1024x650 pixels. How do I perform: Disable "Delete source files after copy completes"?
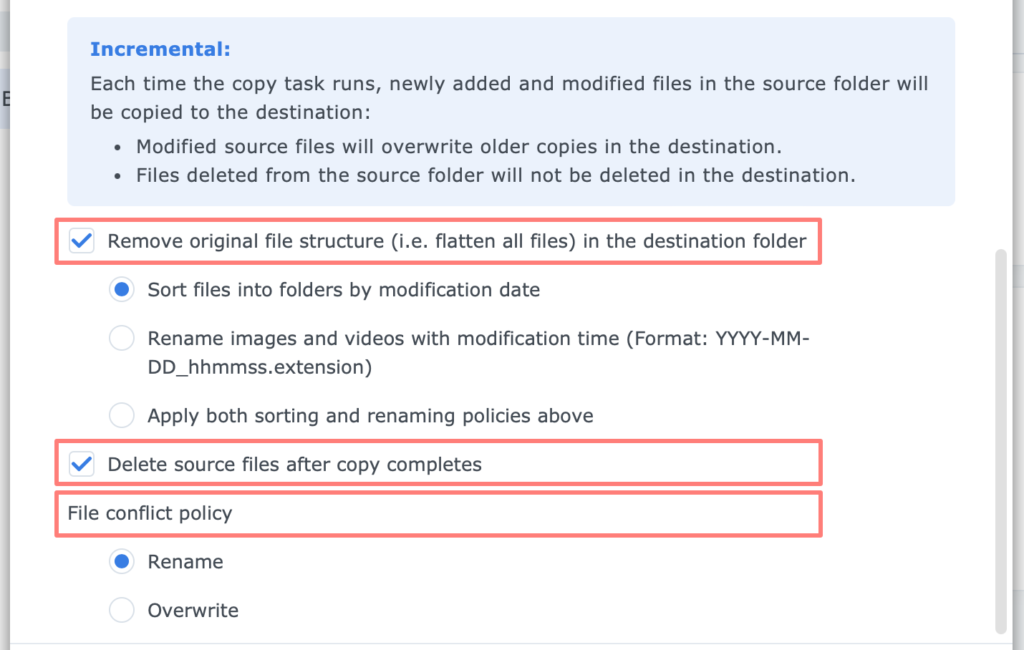pos(81,464)
